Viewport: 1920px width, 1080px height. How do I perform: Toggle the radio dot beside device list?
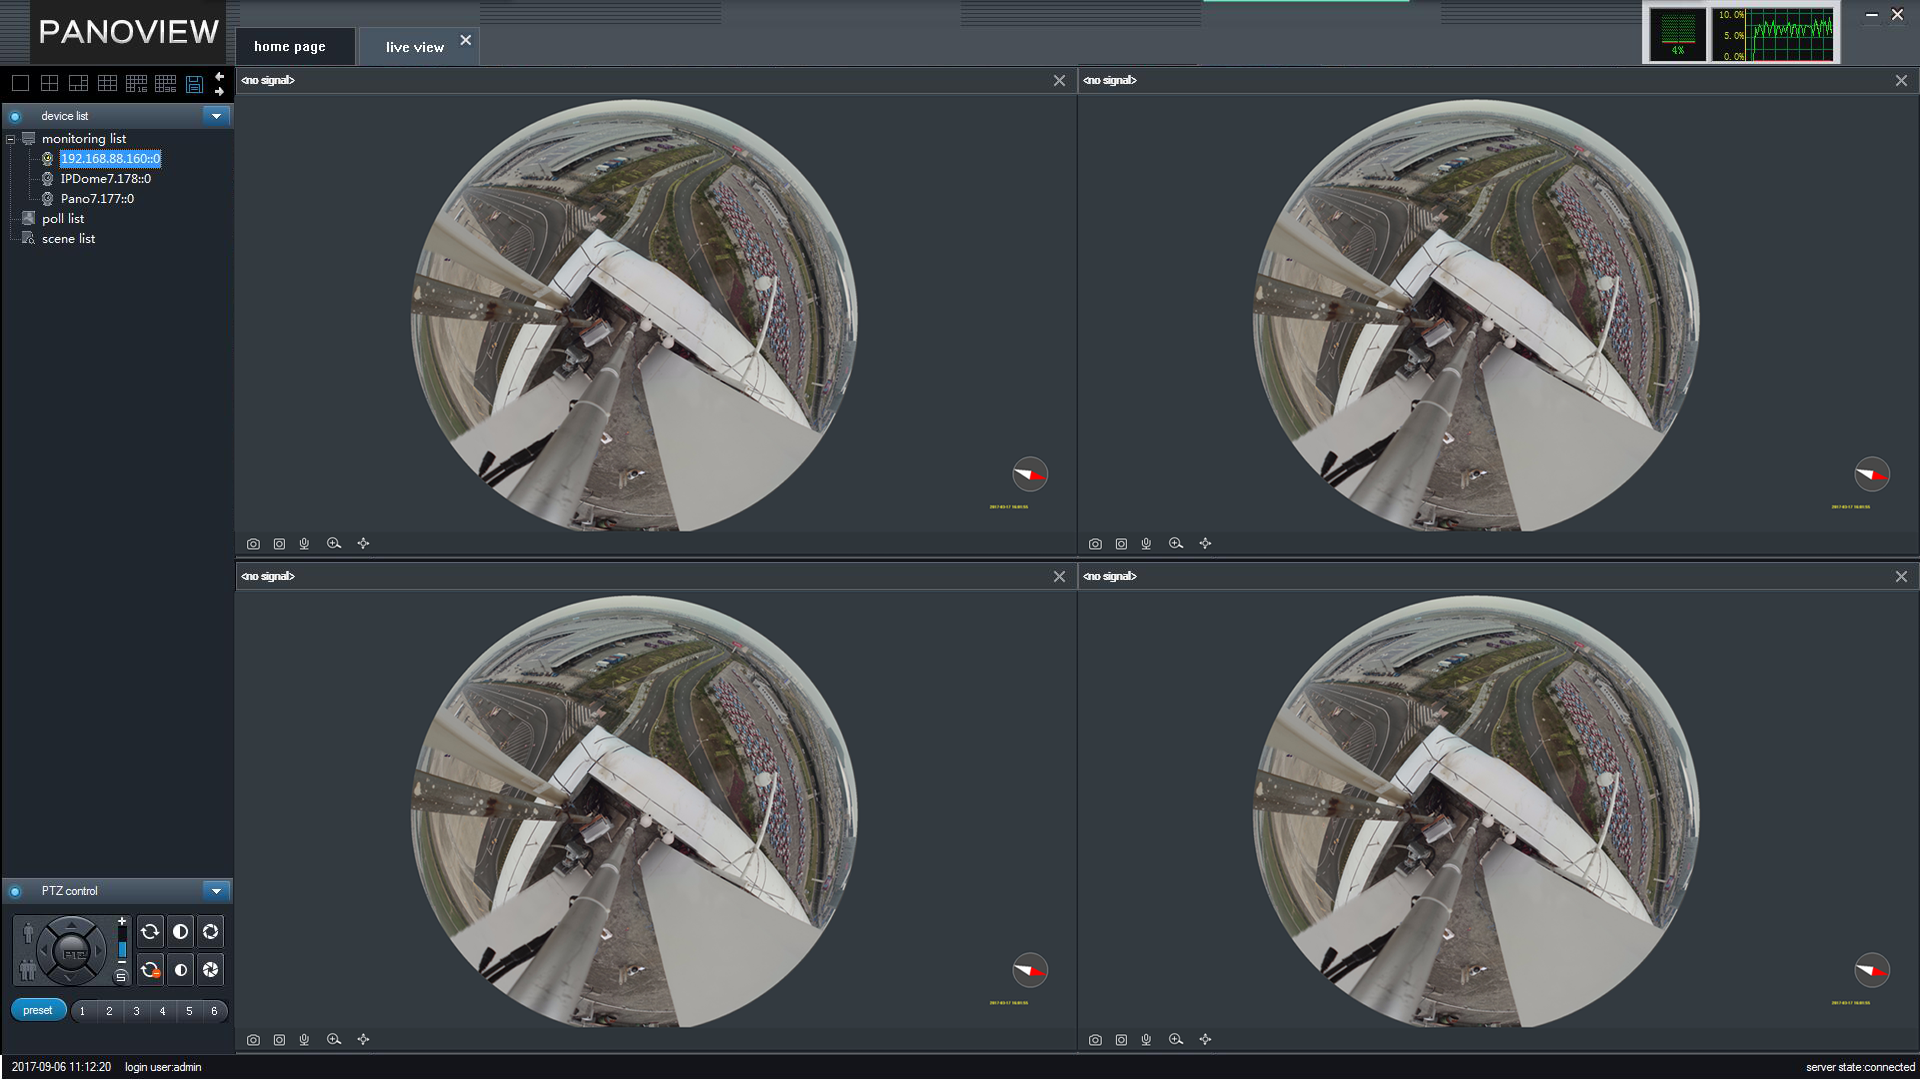coord(15,116)
